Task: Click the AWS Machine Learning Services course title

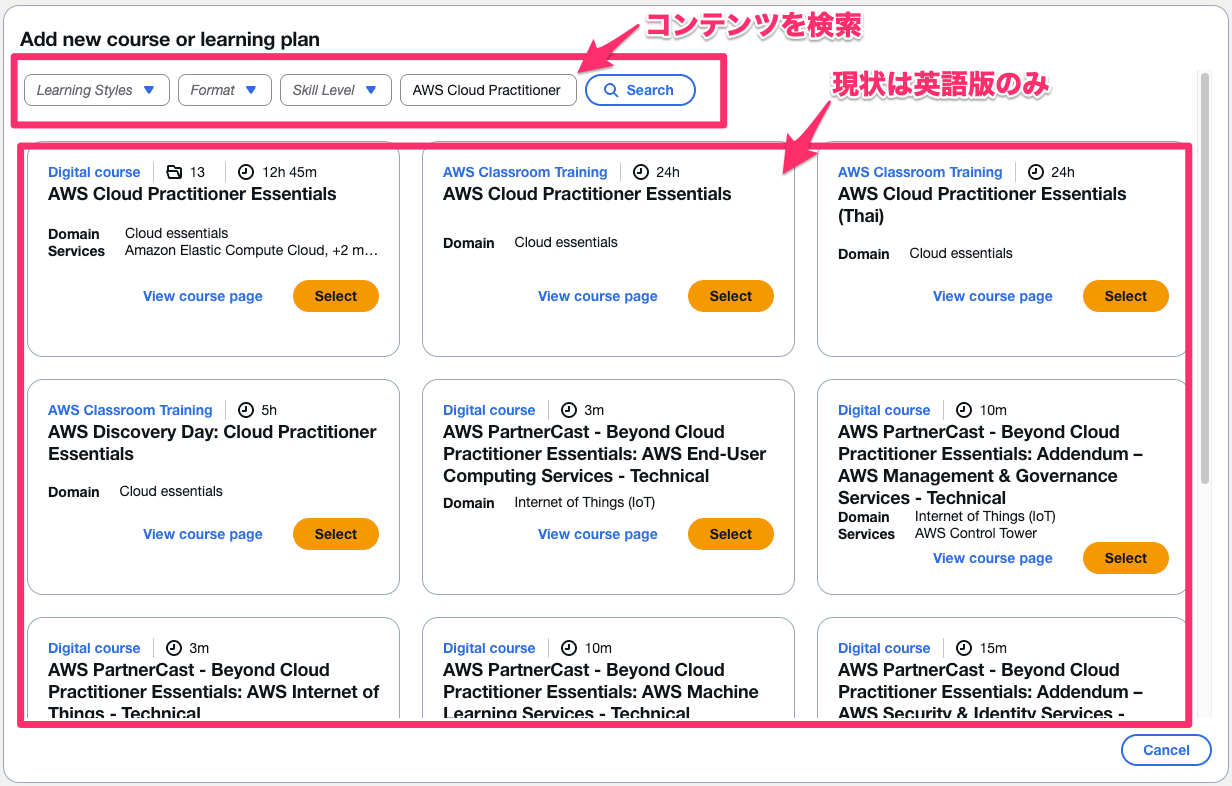Action: 601,692
